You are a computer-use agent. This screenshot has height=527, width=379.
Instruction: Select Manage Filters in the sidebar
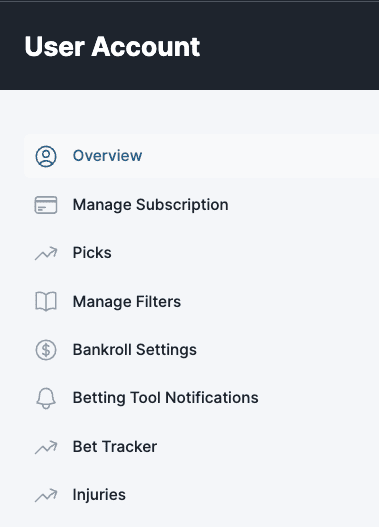[127, 301]
